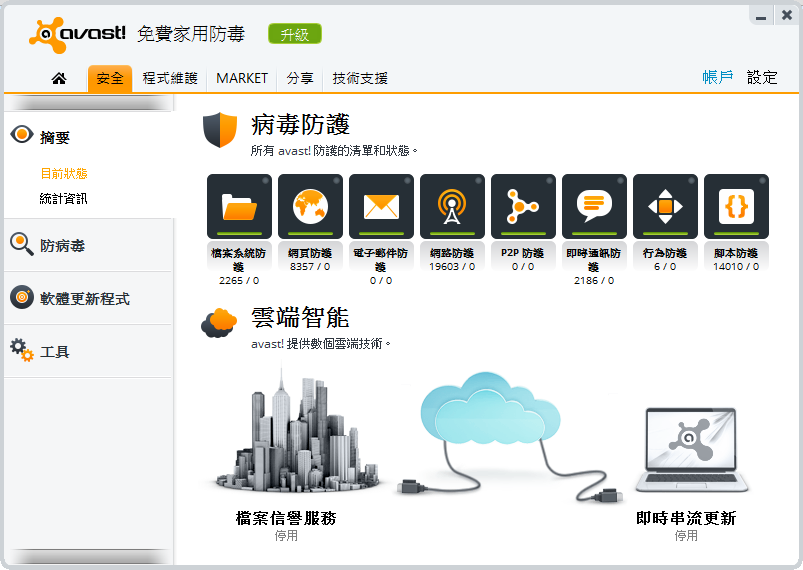803x570 pixels.
Task: Select the 安全 tab
Action: tap(110, 78)
